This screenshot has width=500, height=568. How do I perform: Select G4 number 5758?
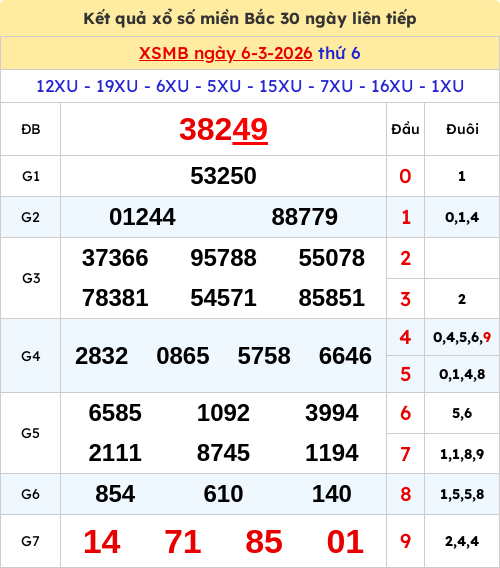[264, 356]
